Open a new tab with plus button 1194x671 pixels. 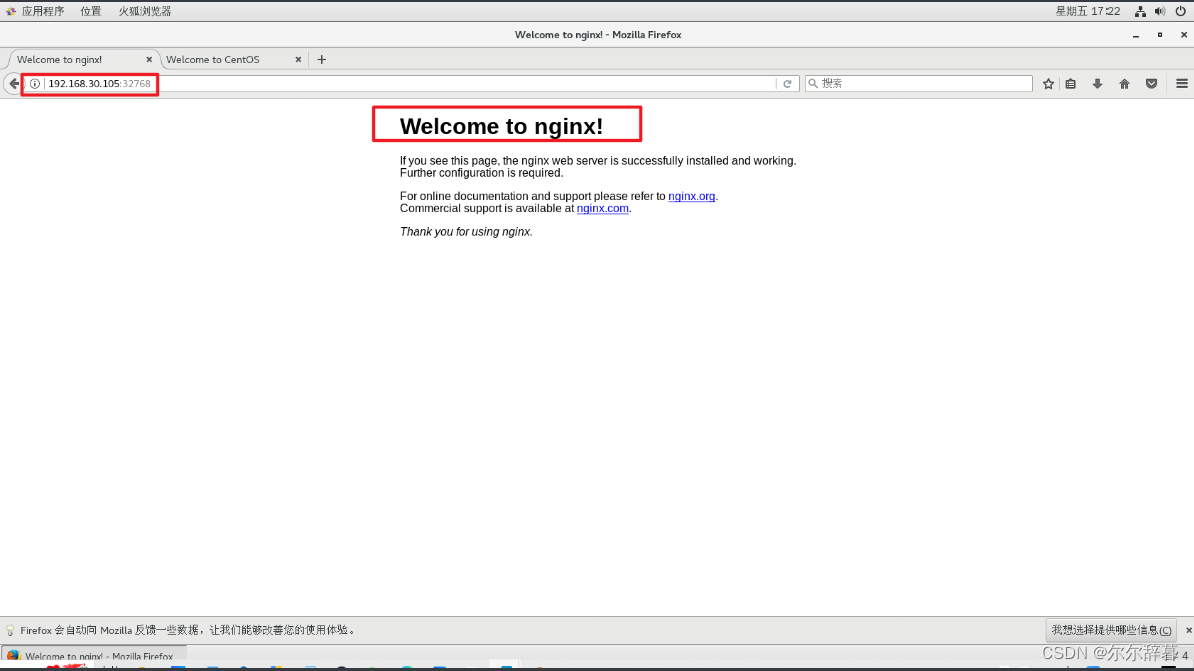tap(321, 59)
